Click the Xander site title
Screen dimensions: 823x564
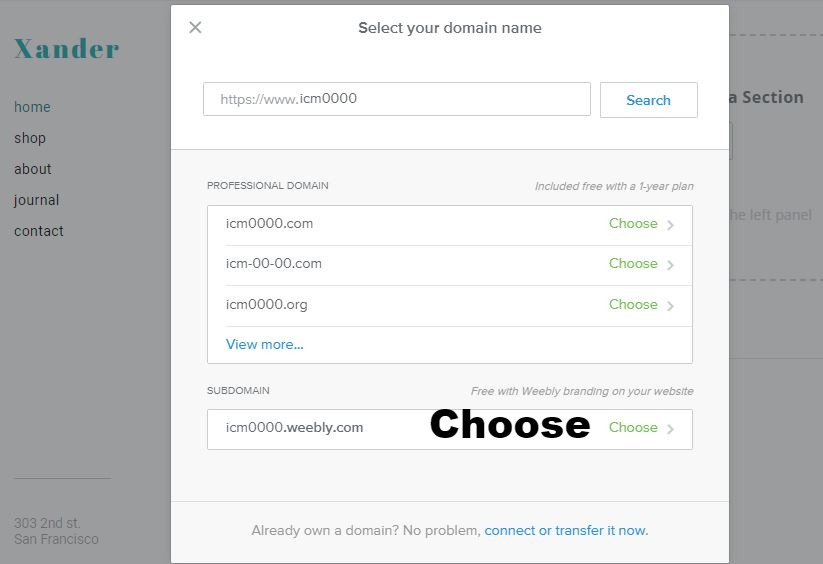point(66,48)
